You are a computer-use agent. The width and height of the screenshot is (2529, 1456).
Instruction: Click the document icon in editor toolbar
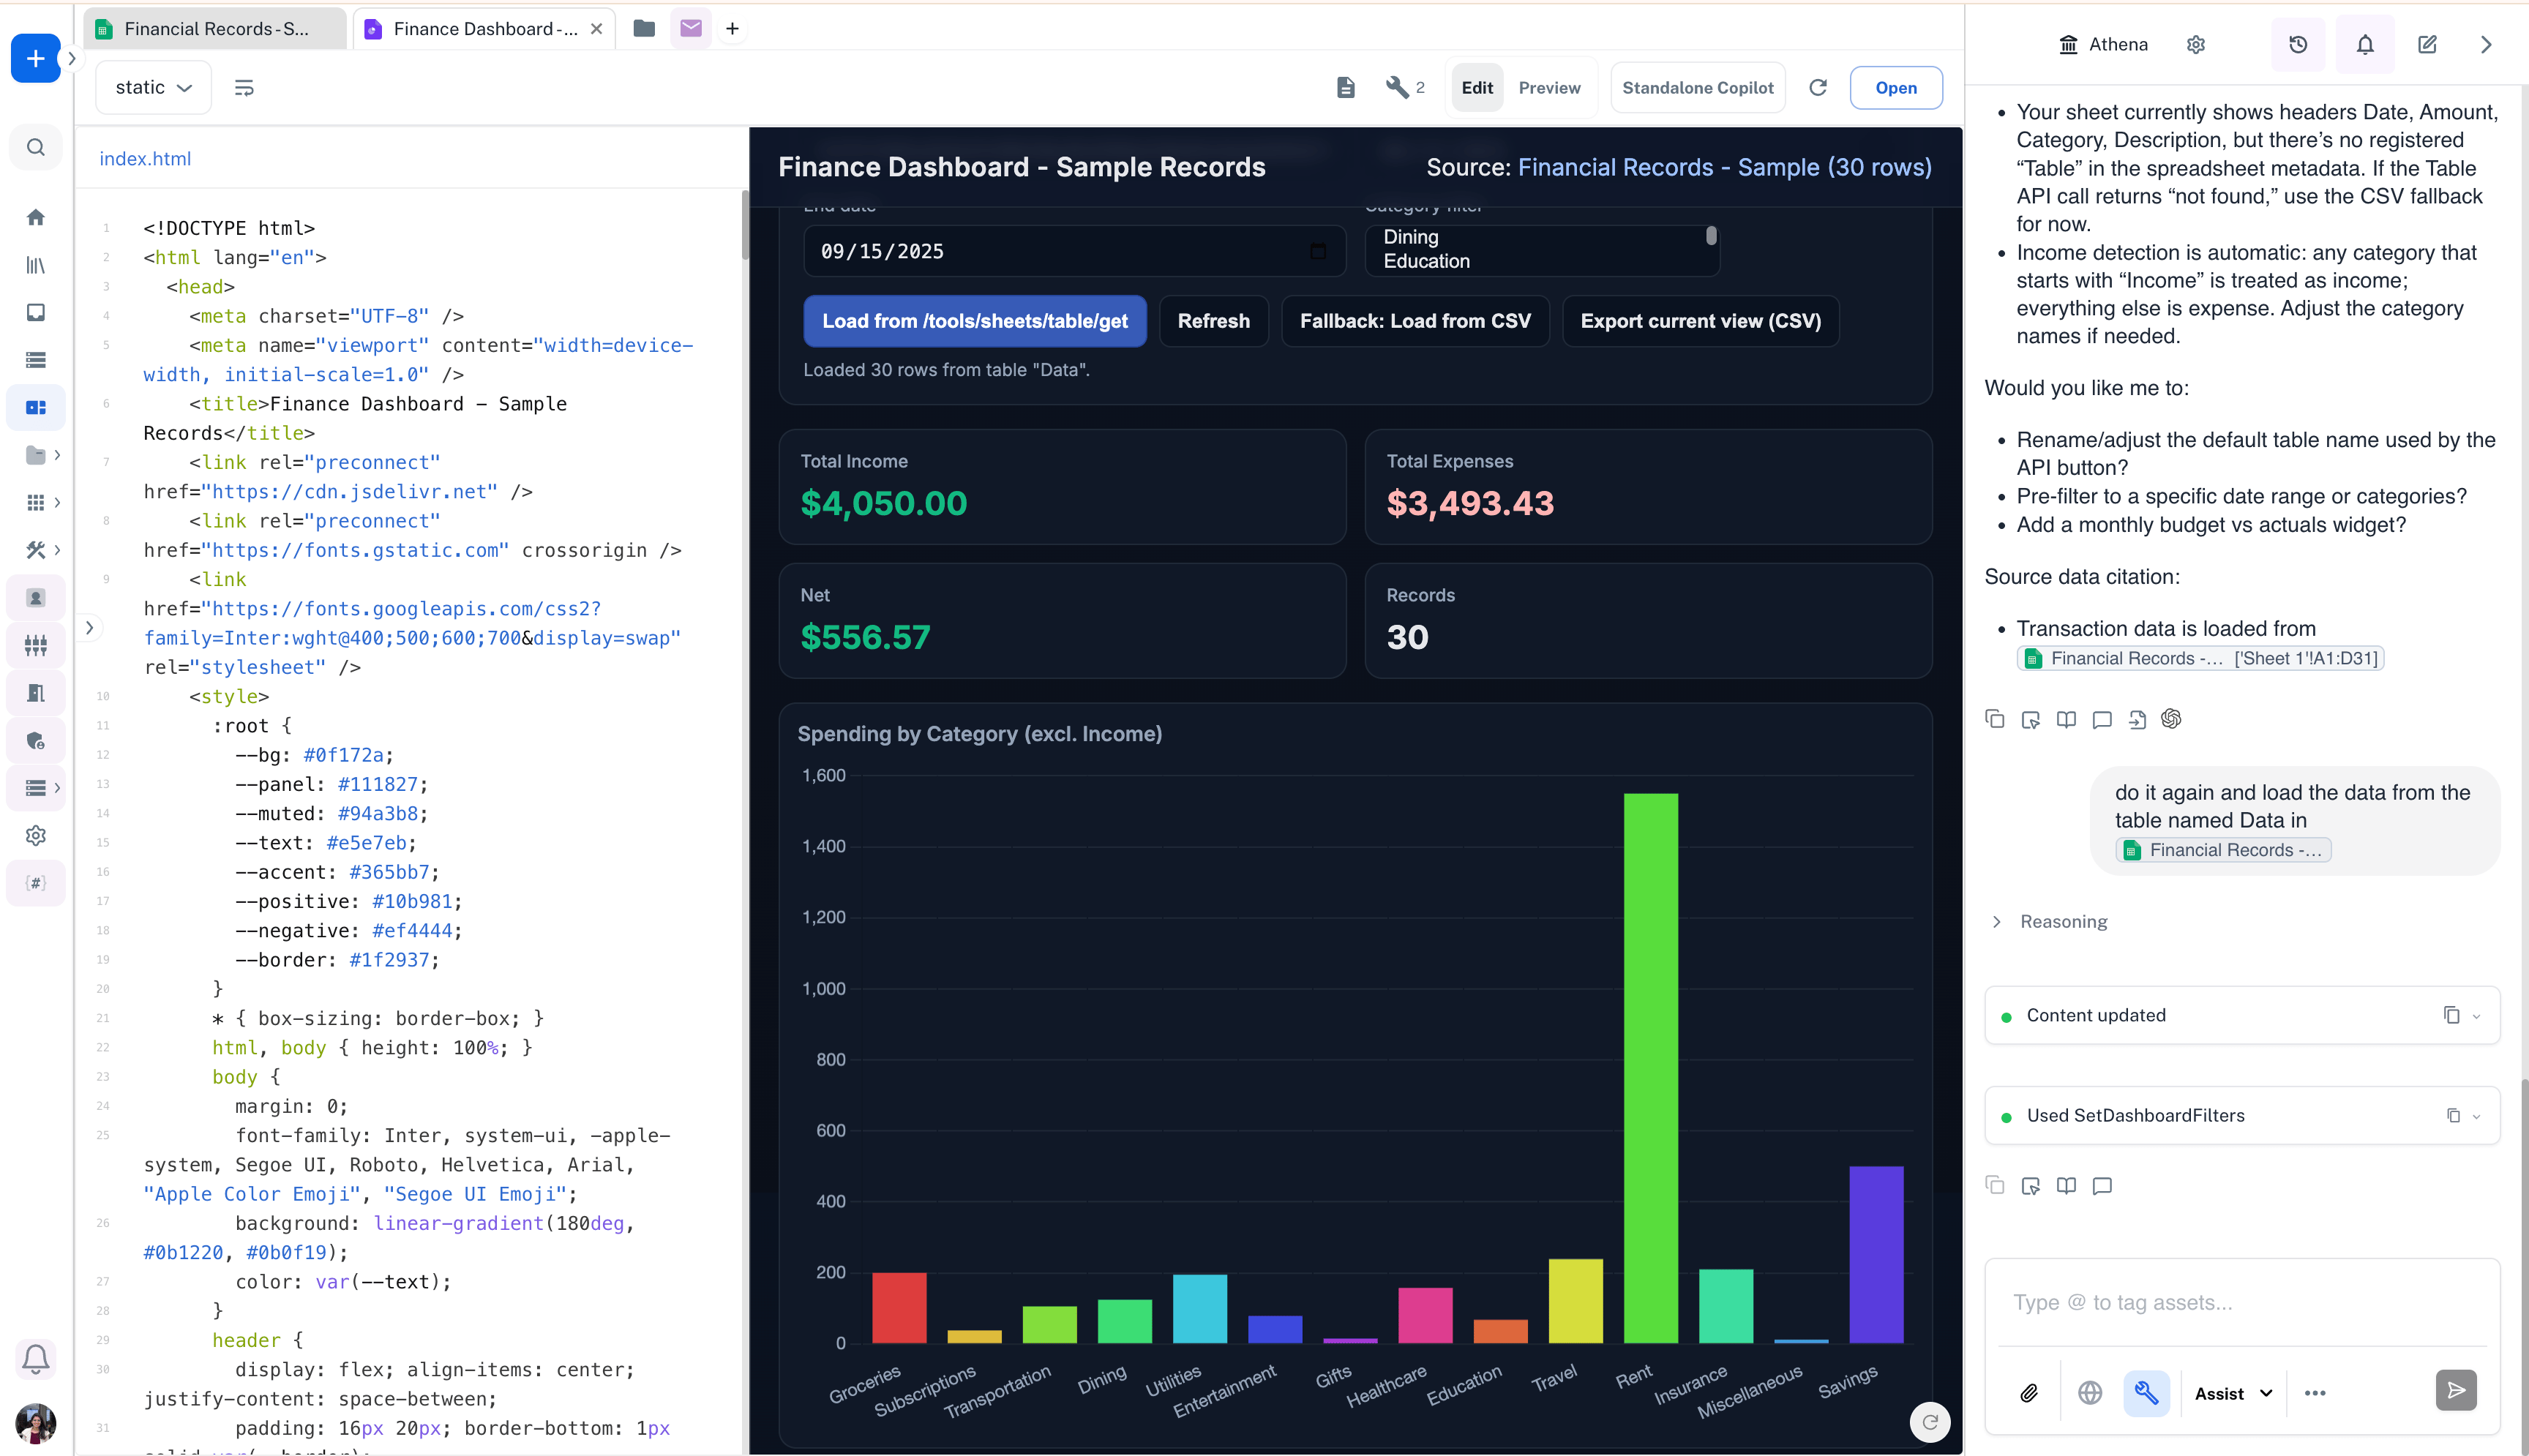(x=1346, y=88)
